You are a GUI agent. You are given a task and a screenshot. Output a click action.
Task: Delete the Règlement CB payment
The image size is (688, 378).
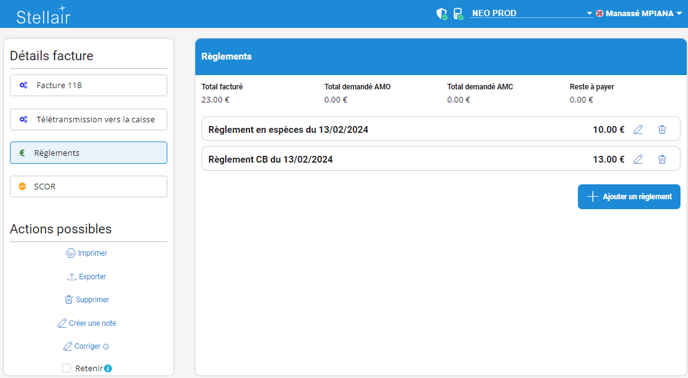(x=662, y=159)
